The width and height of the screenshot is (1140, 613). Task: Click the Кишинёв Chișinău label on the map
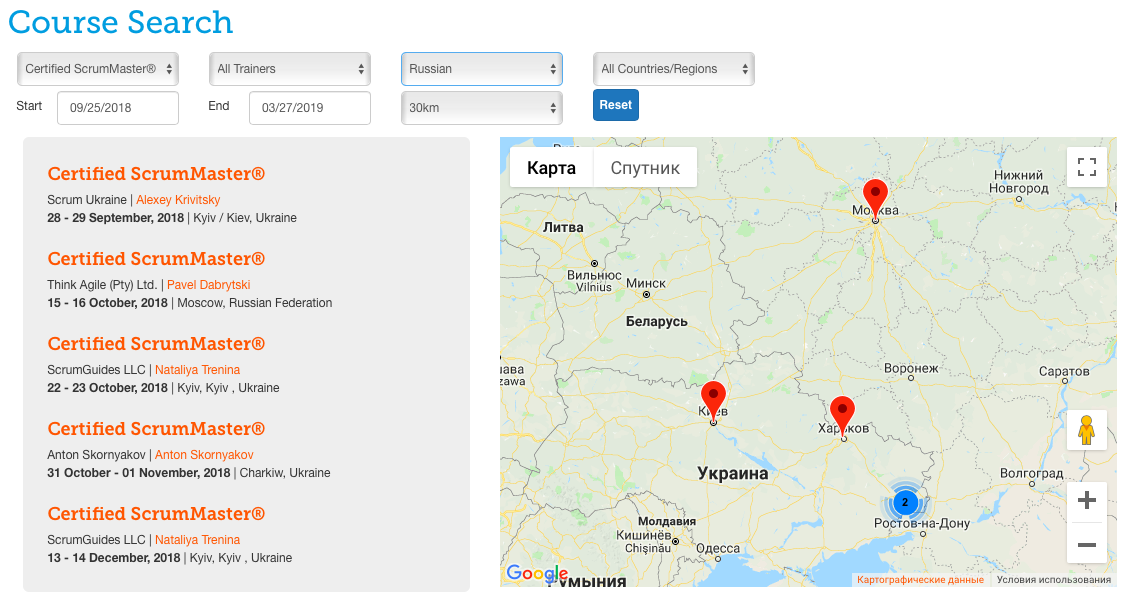(643, 542)
